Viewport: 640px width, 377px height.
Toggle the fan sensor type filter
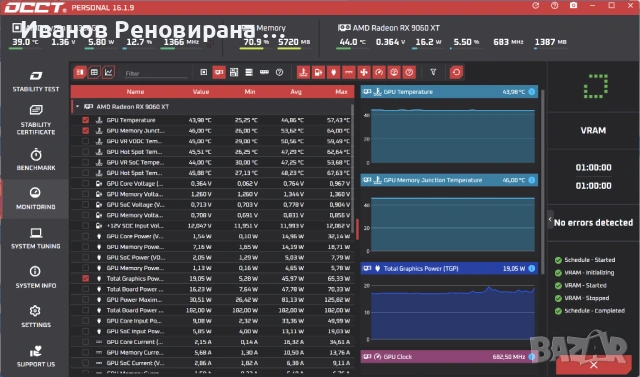[x=364, y=73]
